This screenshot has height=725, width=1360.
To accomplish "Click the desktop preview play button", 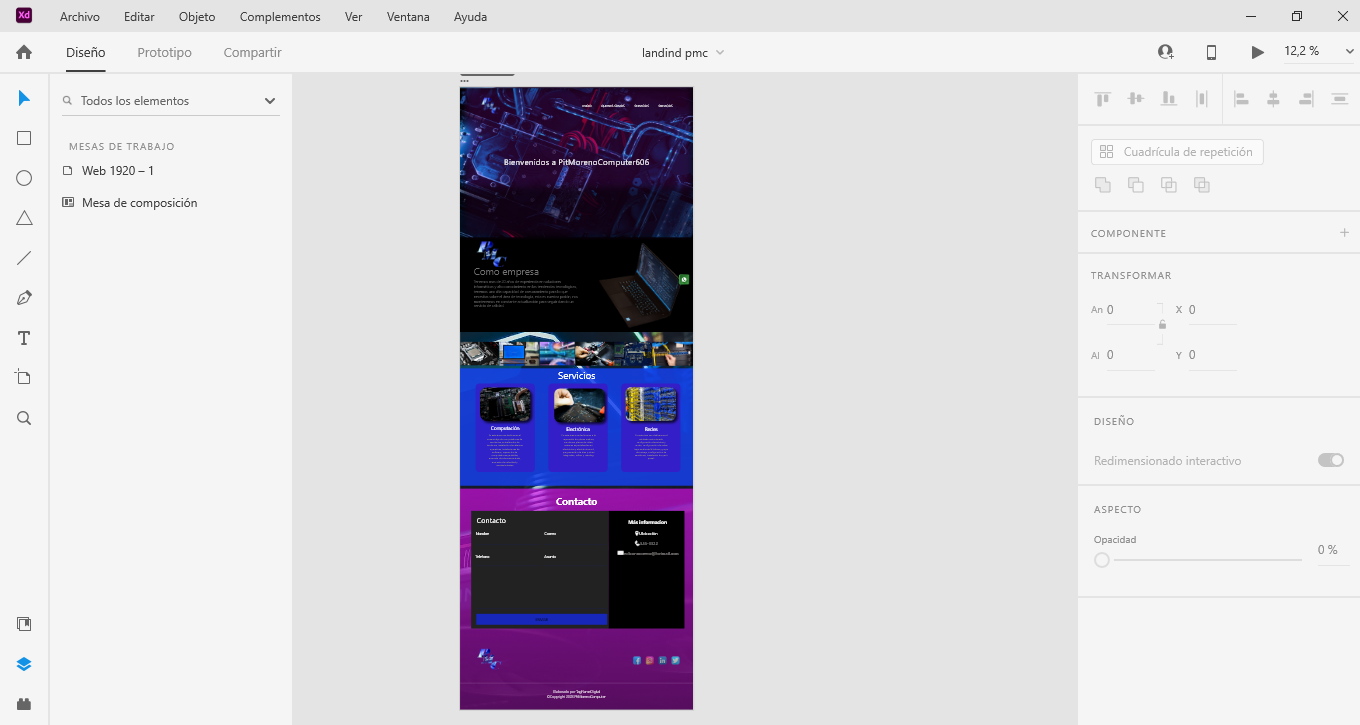I will 1257,52.
